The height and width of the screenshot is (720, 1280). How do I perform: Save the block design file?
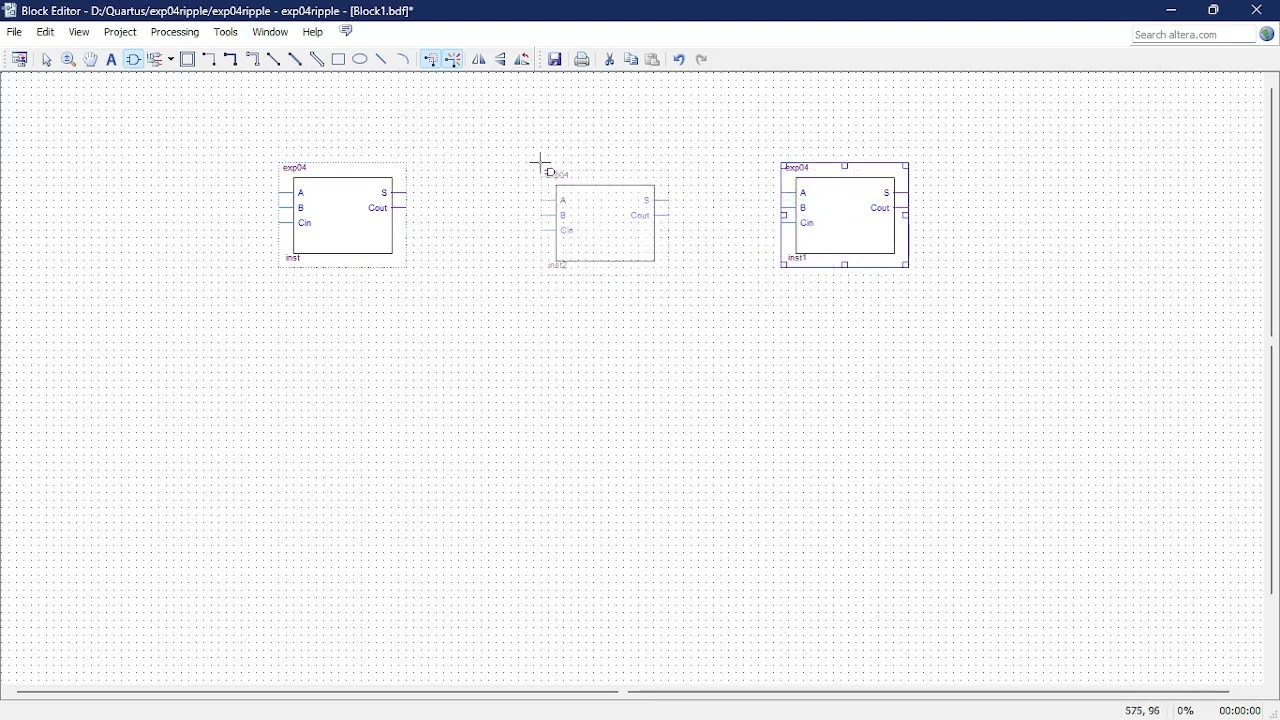point(555,60)
